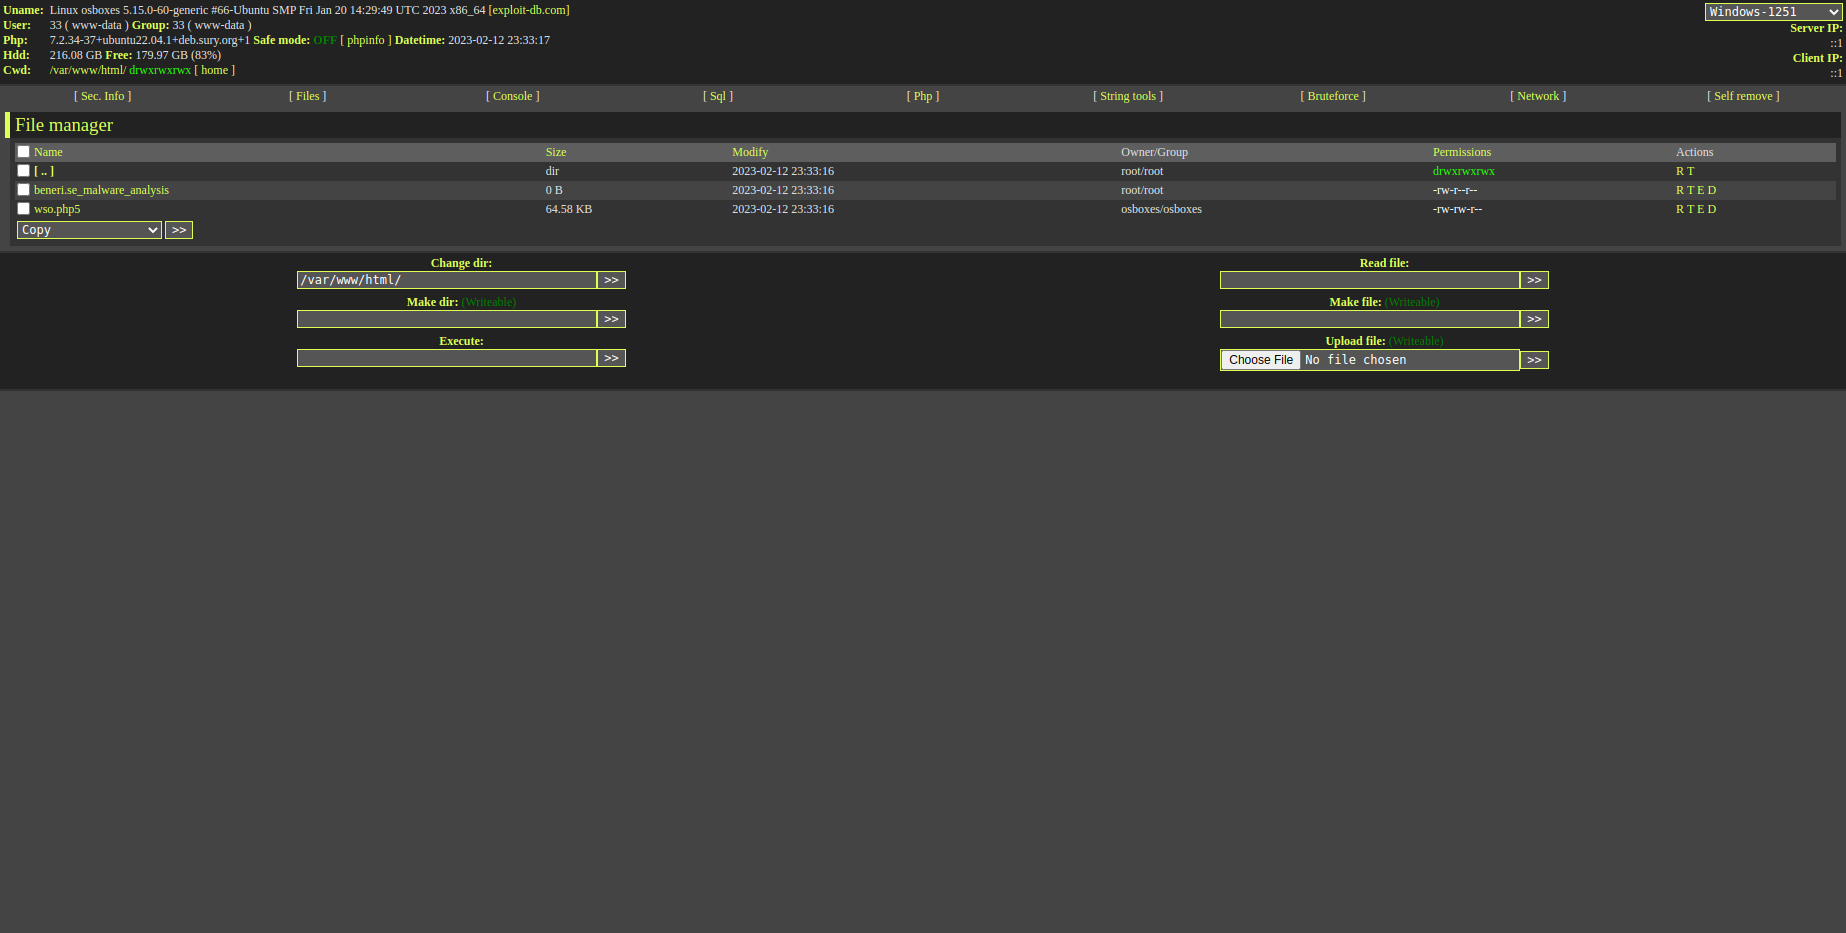The height and width of the screenshot is (933, 1846).
Task: Open the Sql tab
Action: point(718,96)
